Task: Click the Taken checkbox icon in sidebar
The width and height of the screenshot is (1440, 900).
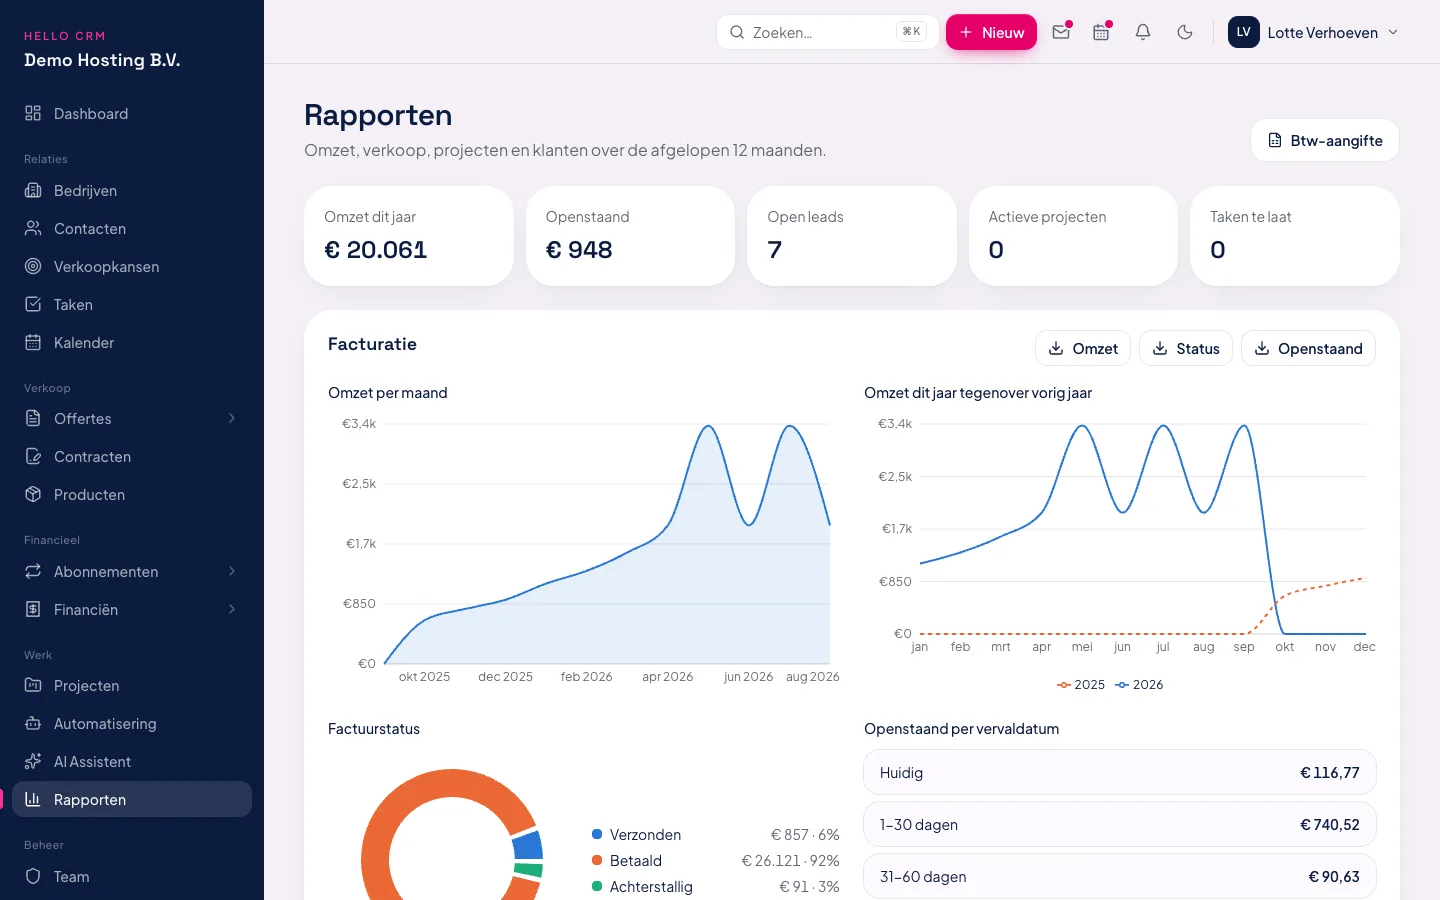Action: tap(33, 304)
